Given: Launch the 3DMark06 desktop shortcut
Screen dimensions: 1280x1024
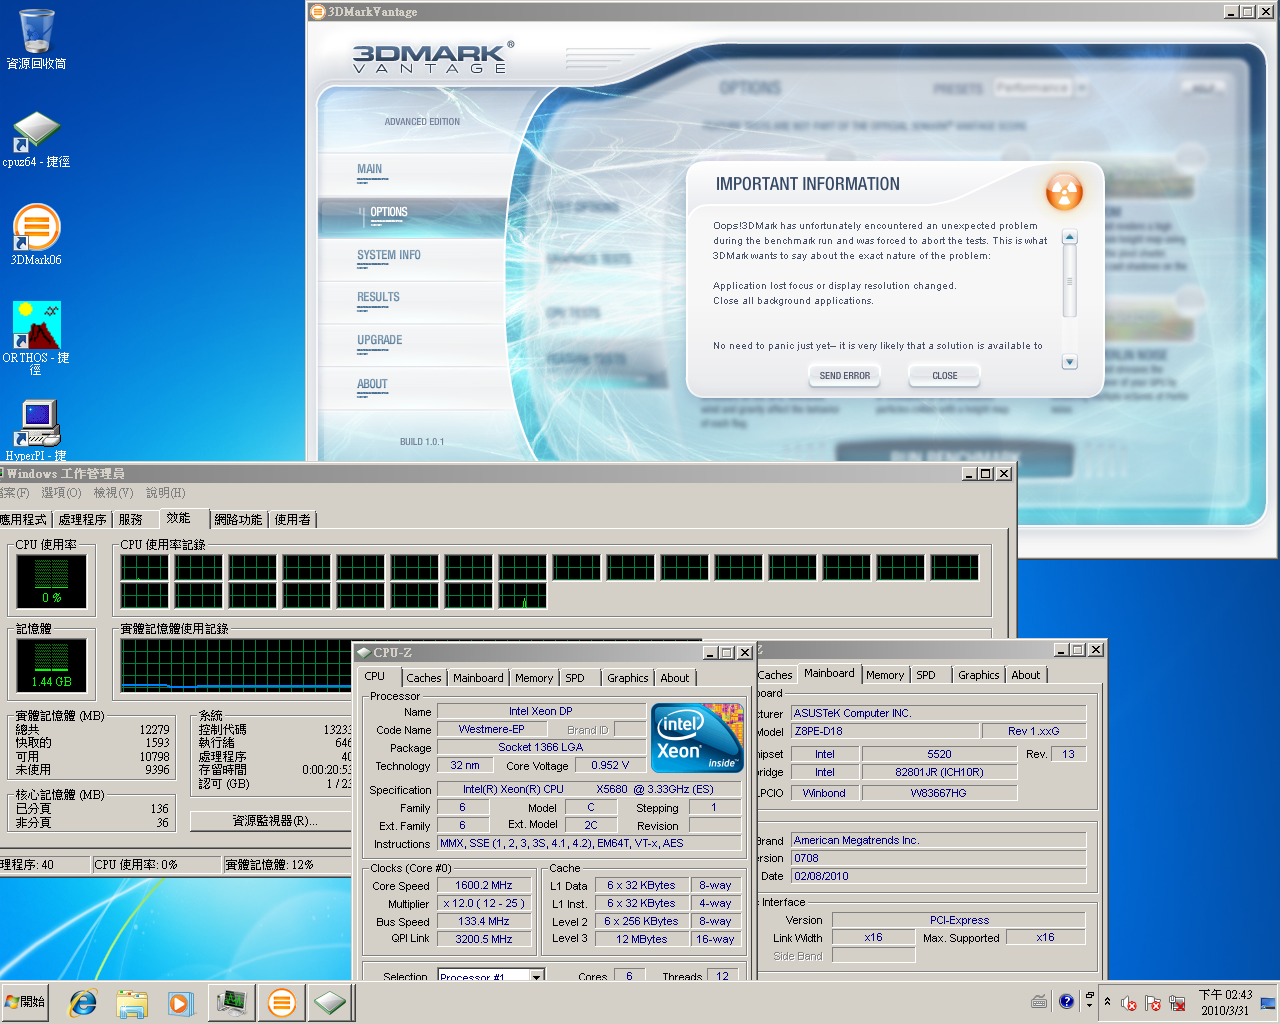Looking at the screenshot, I should tap(36, 235).
